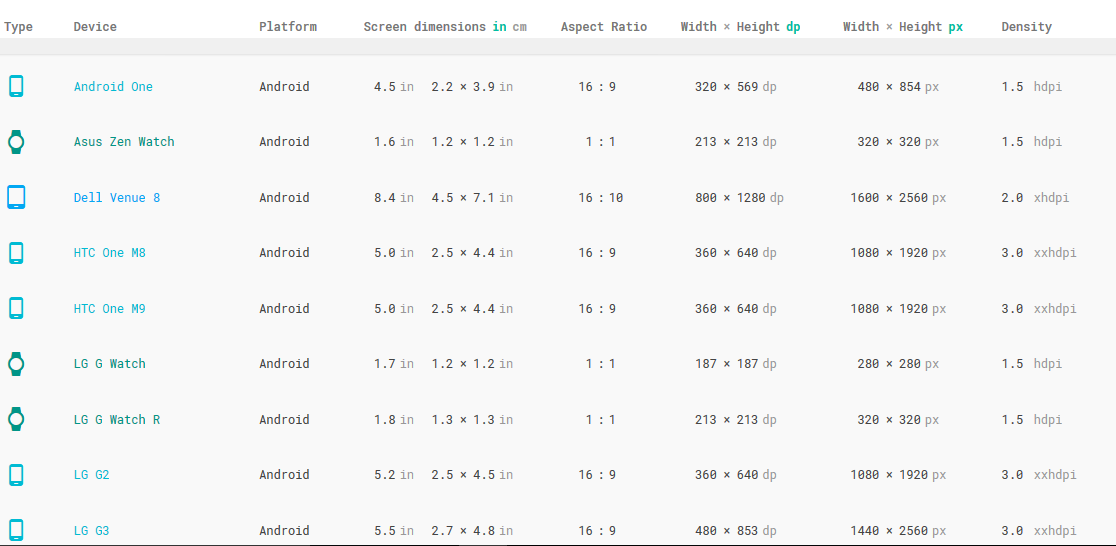
Task: Toggle the dp unit in Width × Height header
Action: pos(793,27)
